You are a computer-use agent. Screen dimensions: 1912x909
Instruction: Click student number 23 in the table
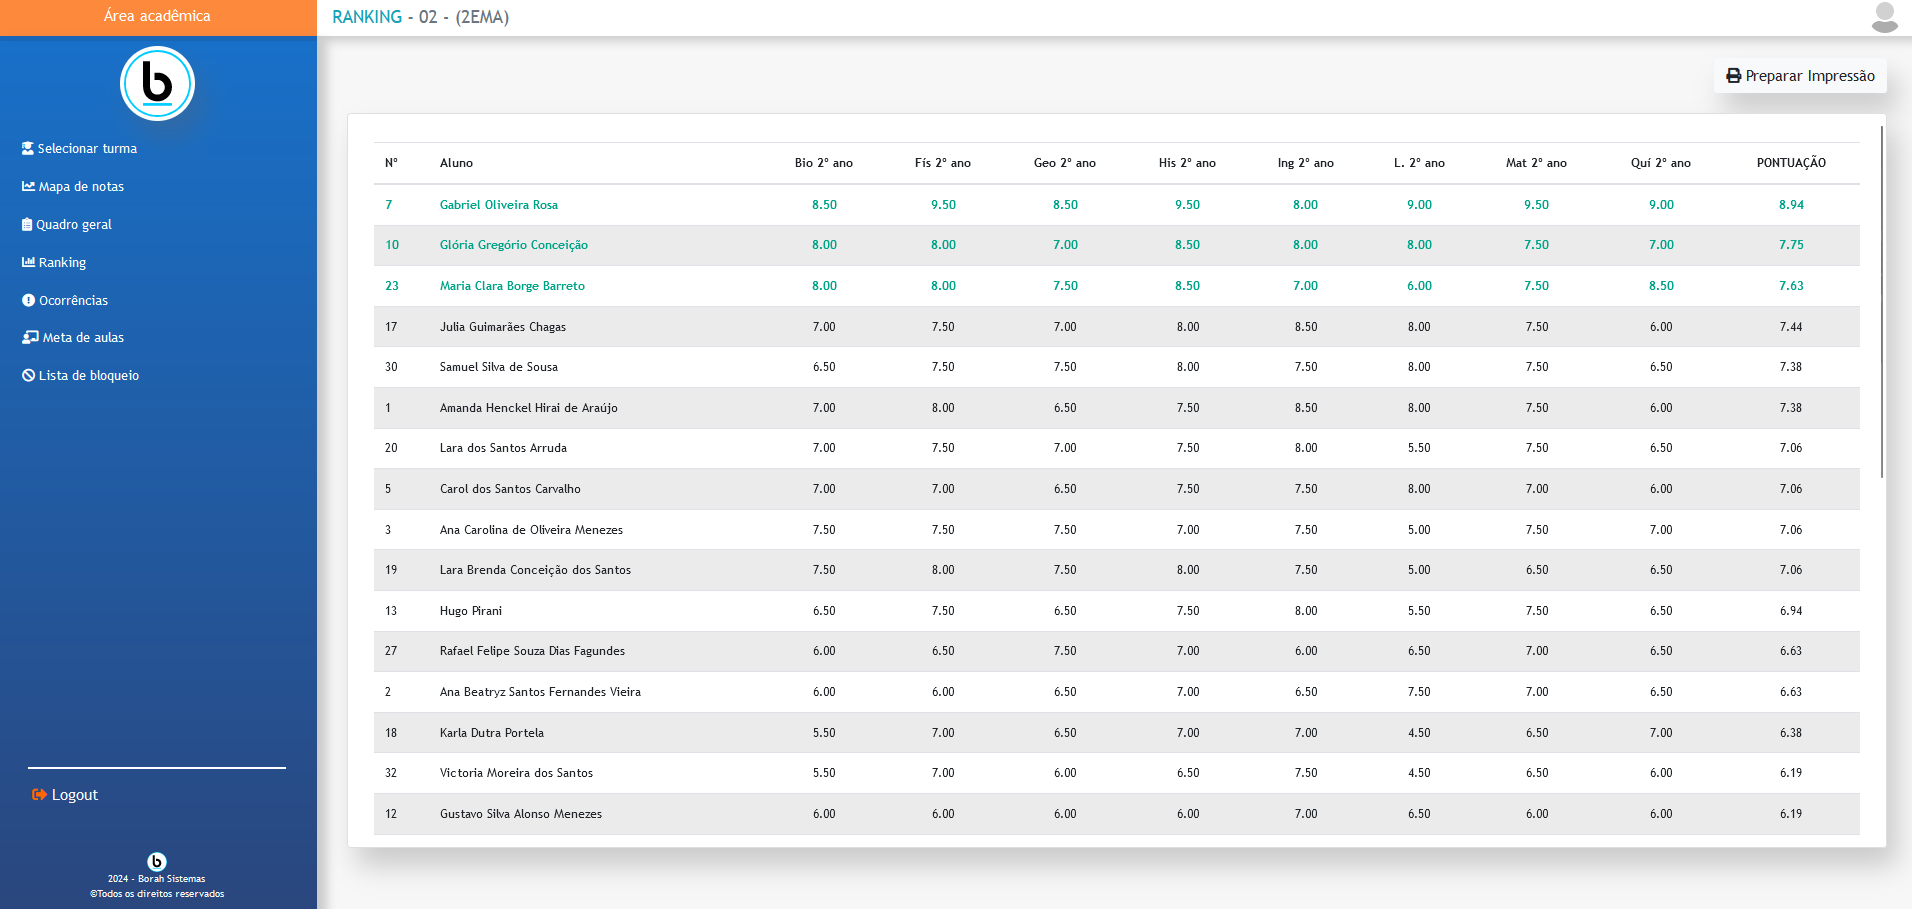pos(392,286)
